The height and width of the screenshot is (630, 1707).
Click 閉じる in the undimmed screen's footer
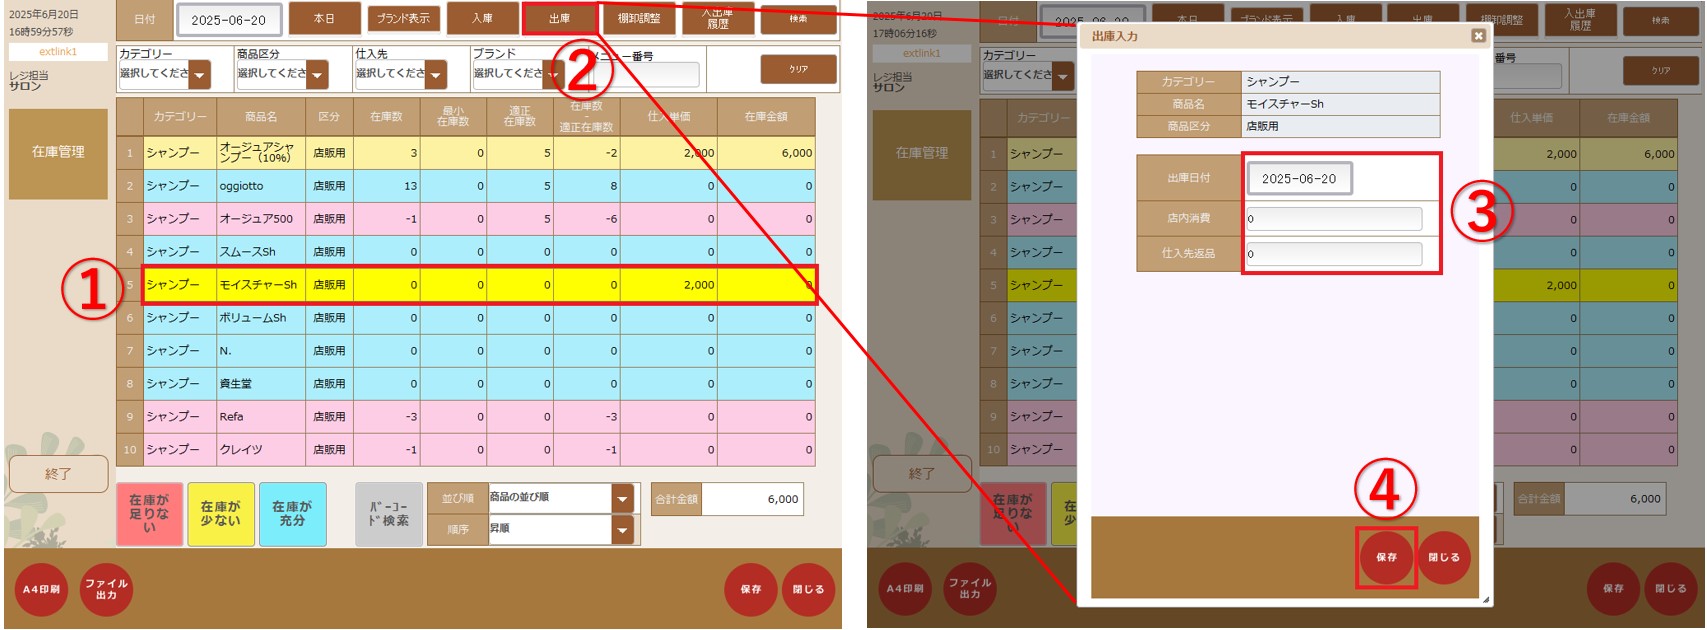[x=808, y=590]
